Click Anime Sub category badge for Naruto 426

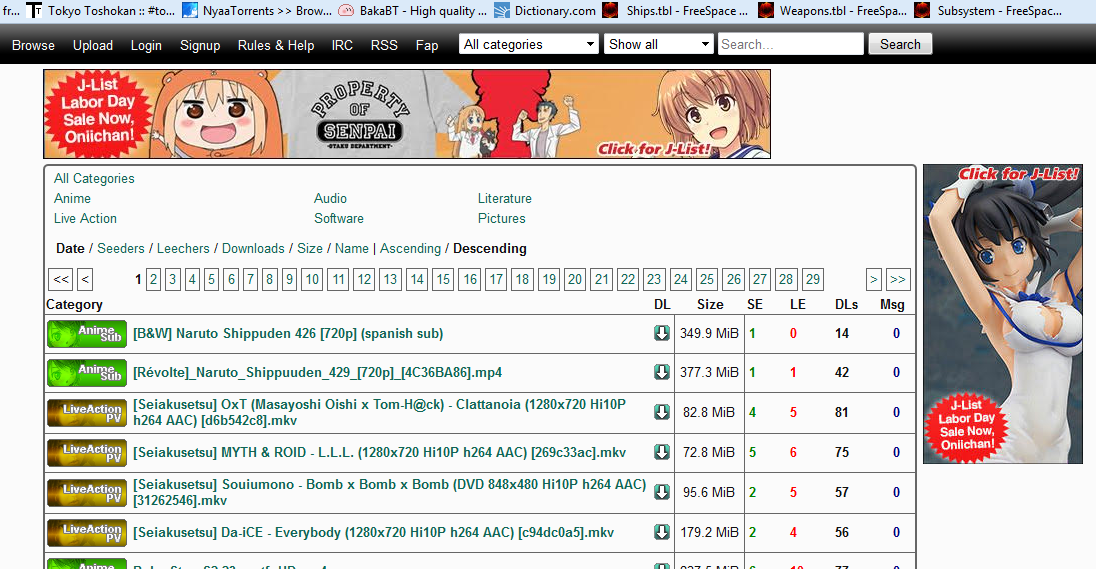tap(87, 333)
